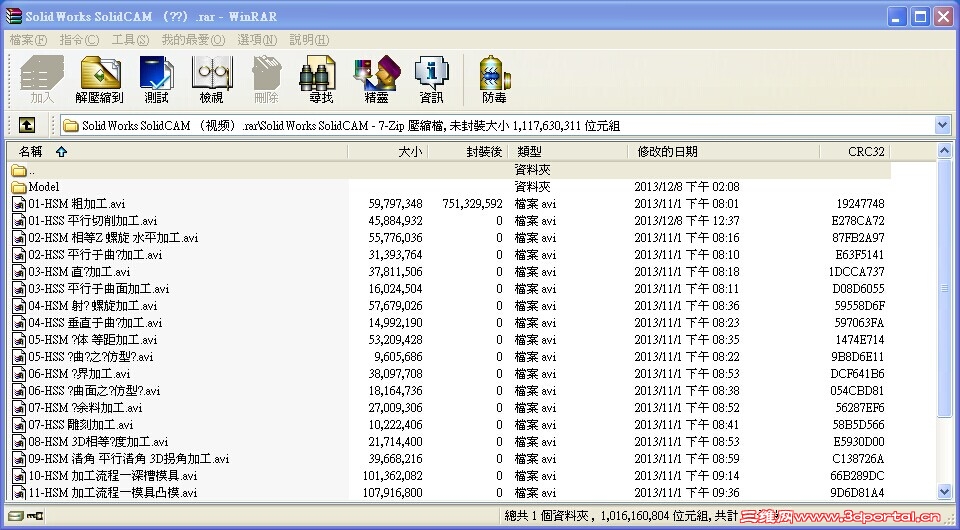The width and height of the screenshot is (960, 530).
Task: Click the key icon in status bar
Action: (36, 516)
